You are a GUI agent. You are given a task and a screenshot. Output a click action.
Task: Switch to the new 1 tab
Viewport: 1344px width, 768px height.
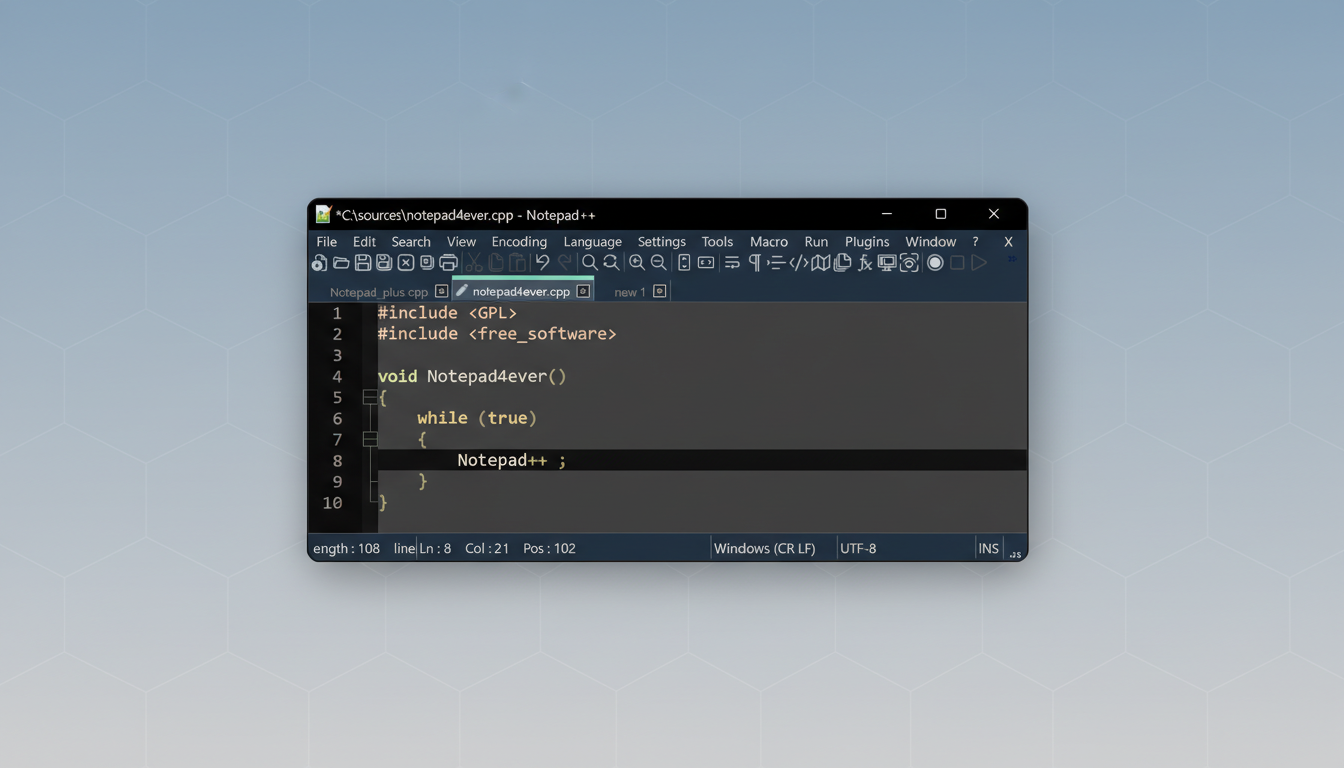(629, 291)
